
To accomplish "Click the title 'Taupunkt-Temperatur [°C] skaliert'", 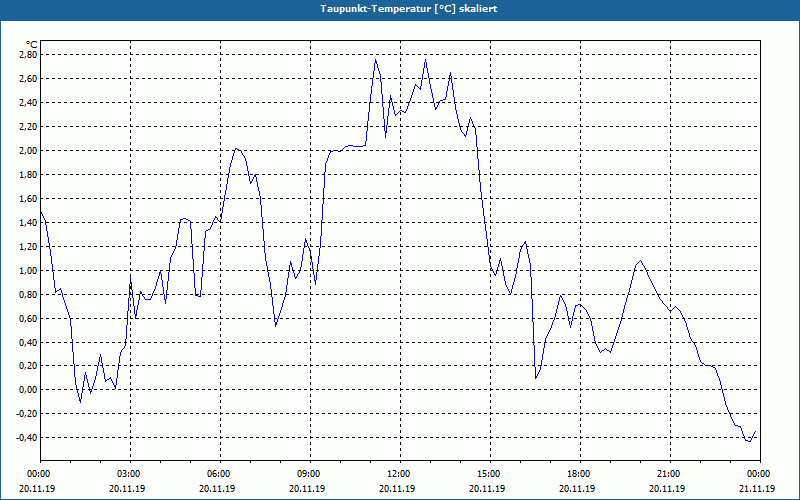I will (x=409, y=9).
